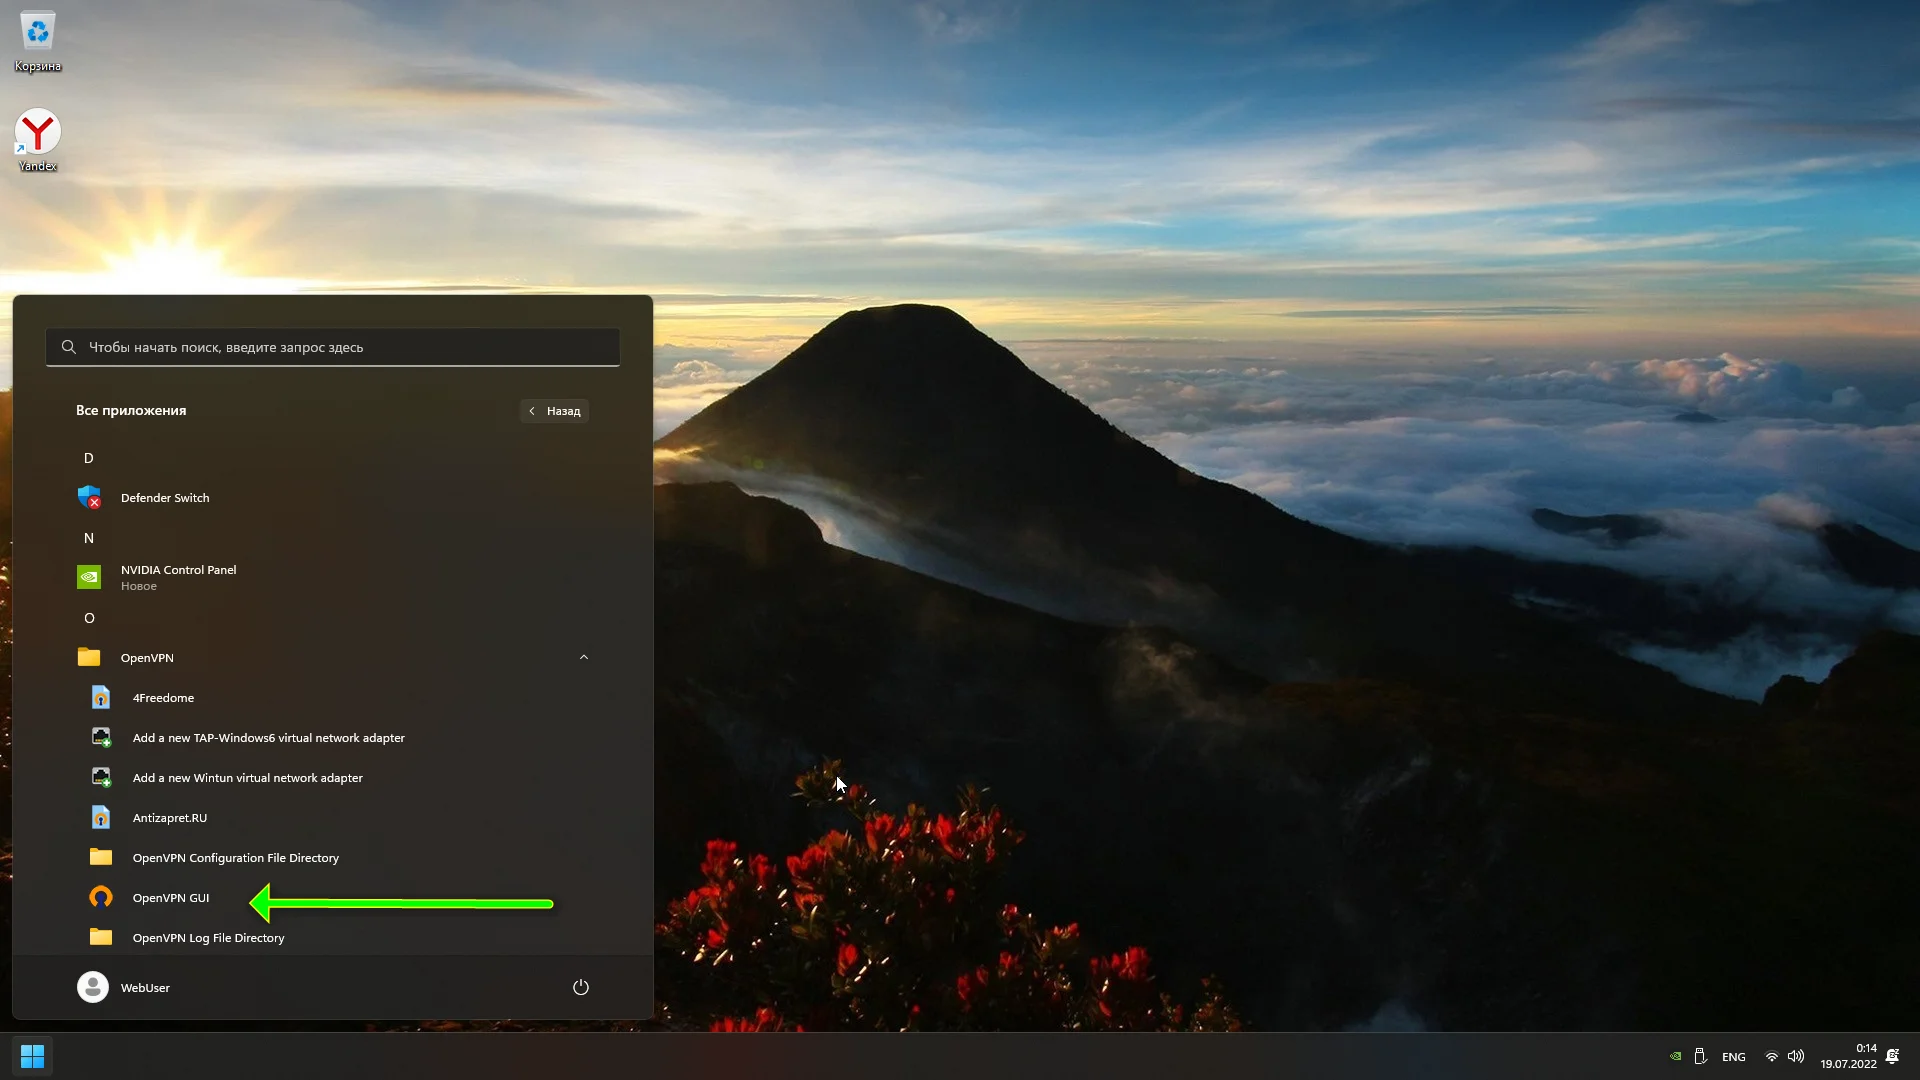Click the NVIDIA tray icon
The image size is (1920, 1080).
(x=1675, y=1056)
